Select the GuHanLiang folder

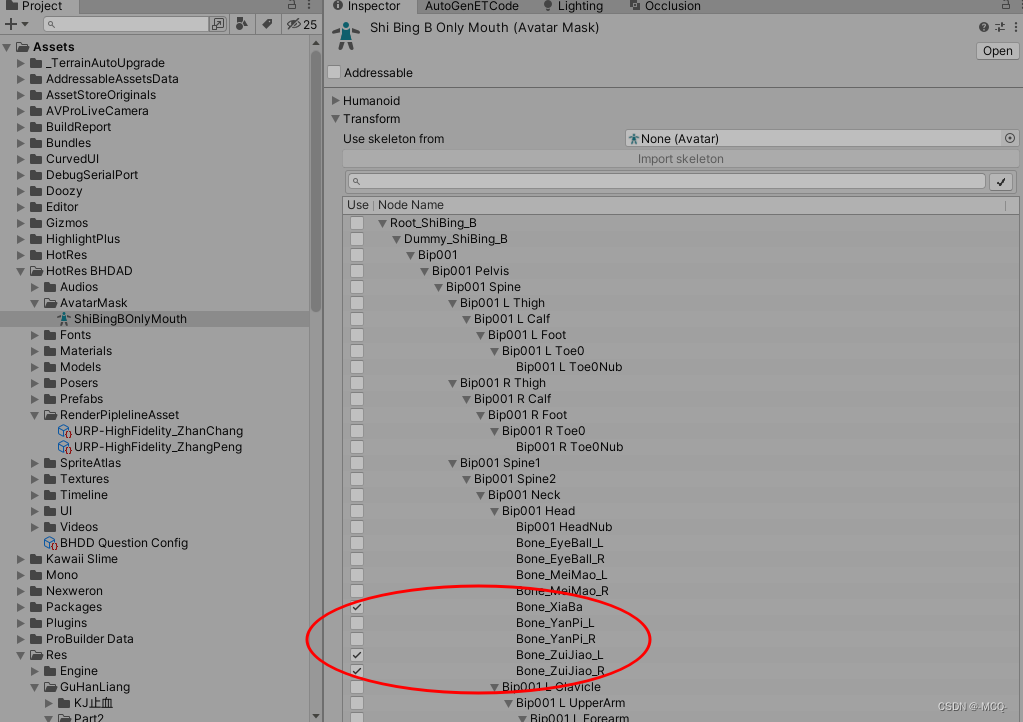point(95,687)
